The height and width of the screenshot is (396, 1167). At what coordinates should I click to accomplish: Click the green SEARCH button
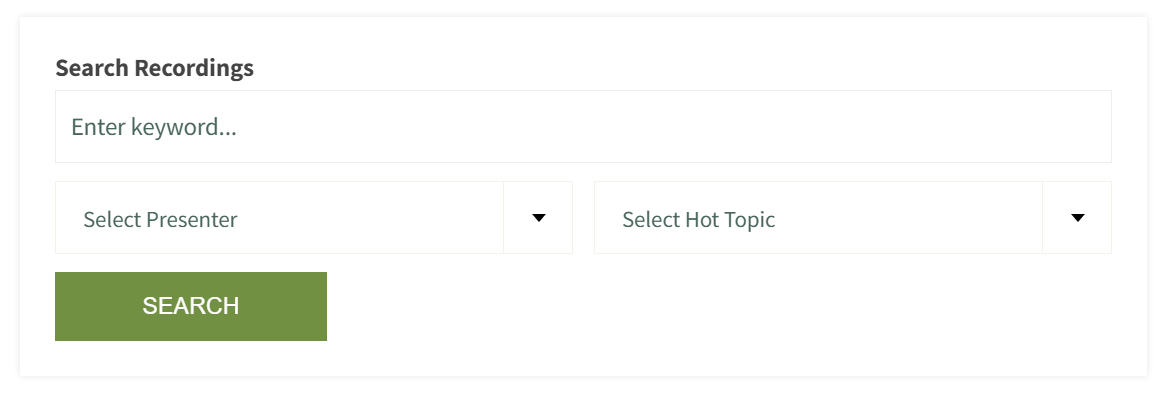point(191,306)
